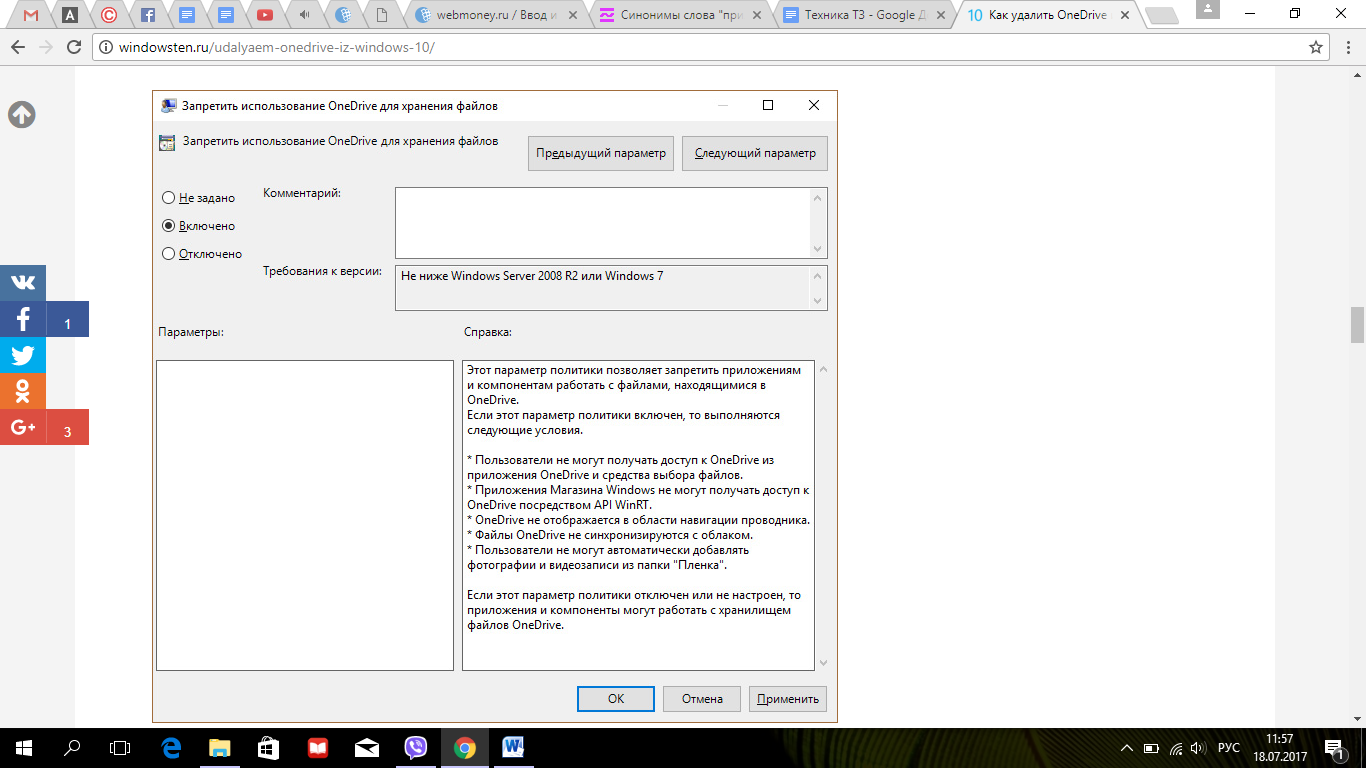
Task: Launch Microsoft Edge from taskbar
Action: point(171,747)
